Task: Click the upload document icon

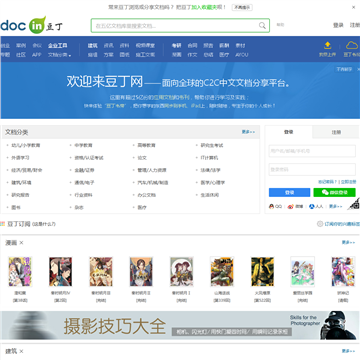Action: pyautogui.click(x=327, y=45)
